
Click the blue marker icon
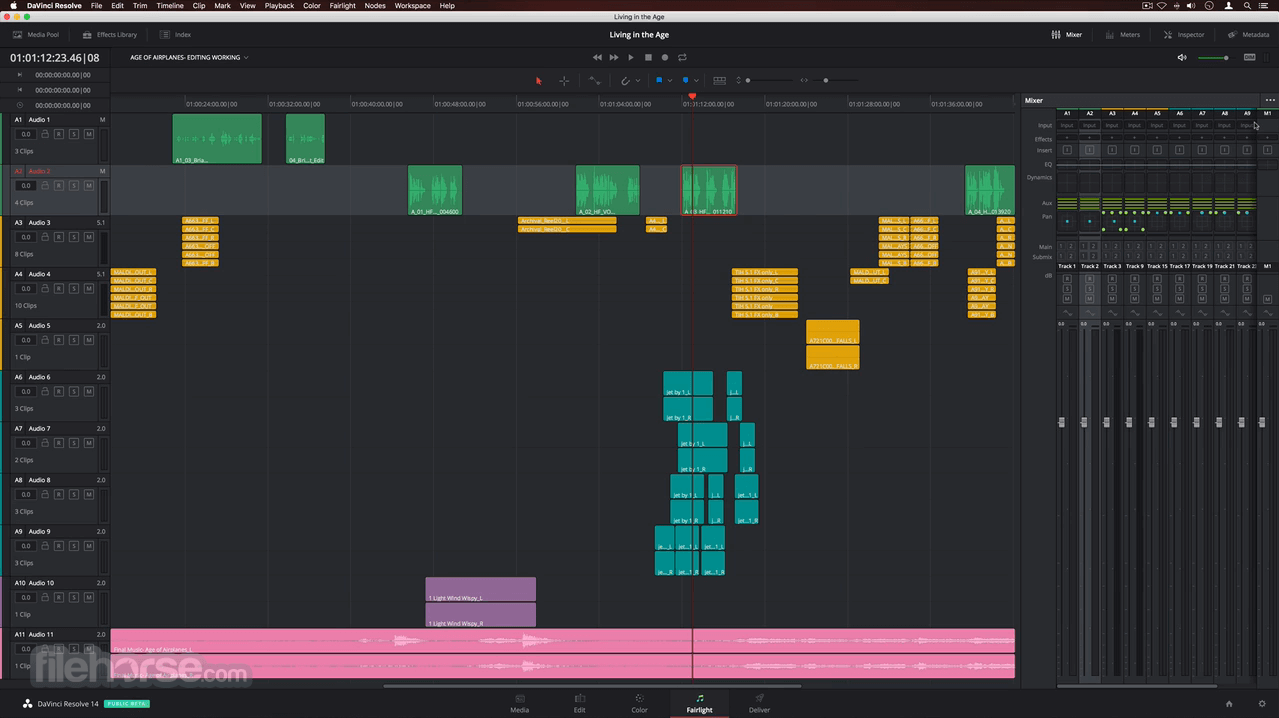(685, 80)
